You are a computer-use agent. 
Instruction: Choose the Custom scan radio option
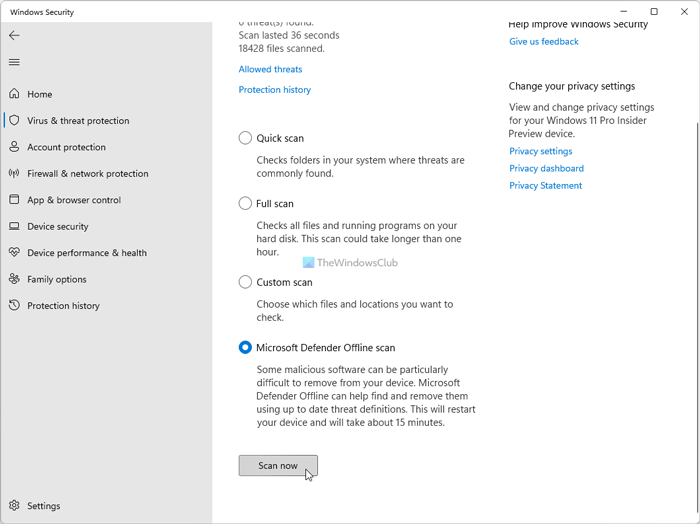click(x=245, y=282)
